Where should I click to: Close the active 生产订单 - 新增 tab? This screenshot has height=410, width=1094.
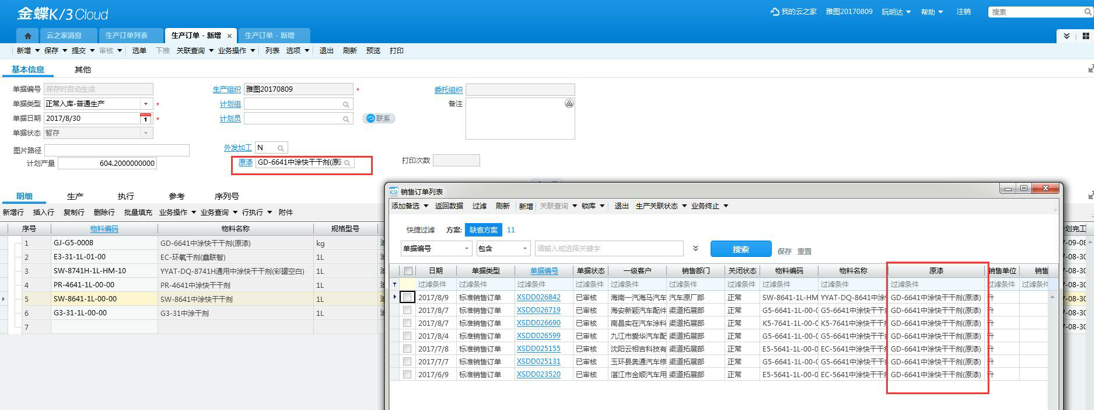pos(229,36)
